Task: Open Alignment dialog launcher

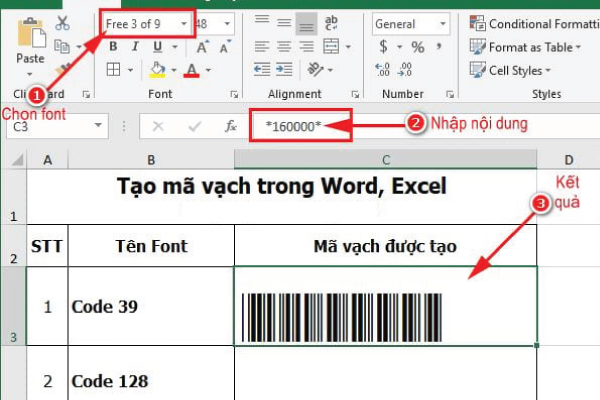Action: [x=355, y=94]
